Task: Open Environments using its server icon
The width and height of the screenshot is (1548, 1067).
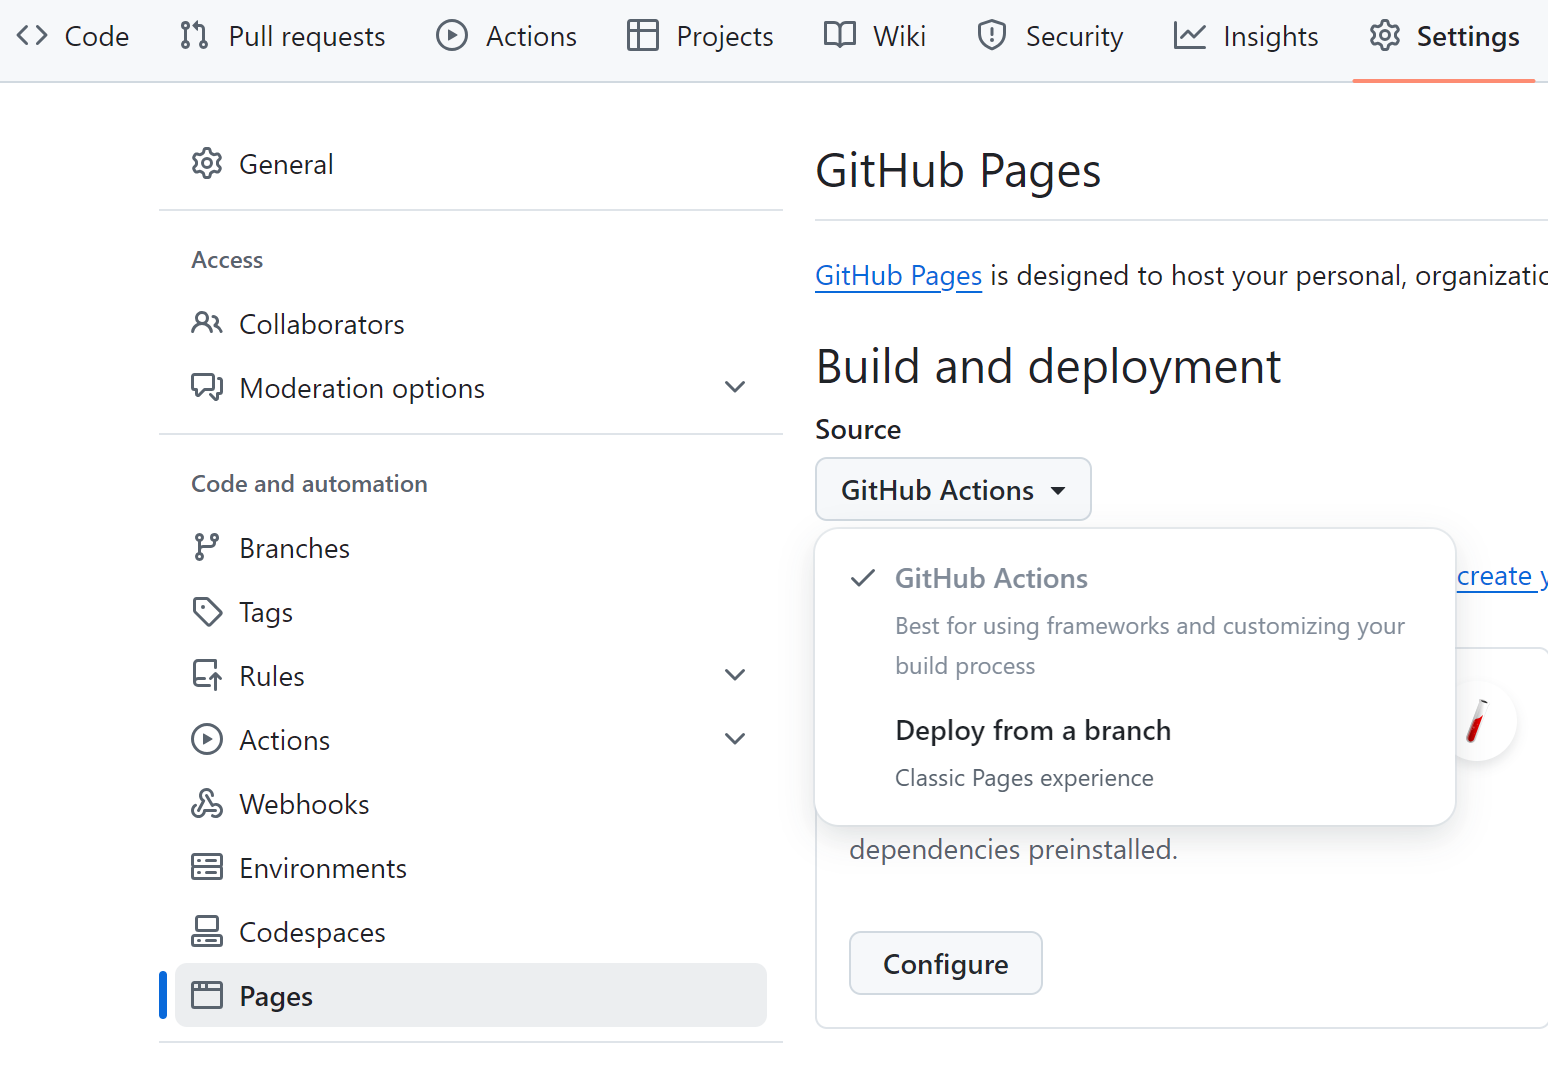Action: [207, 868]
